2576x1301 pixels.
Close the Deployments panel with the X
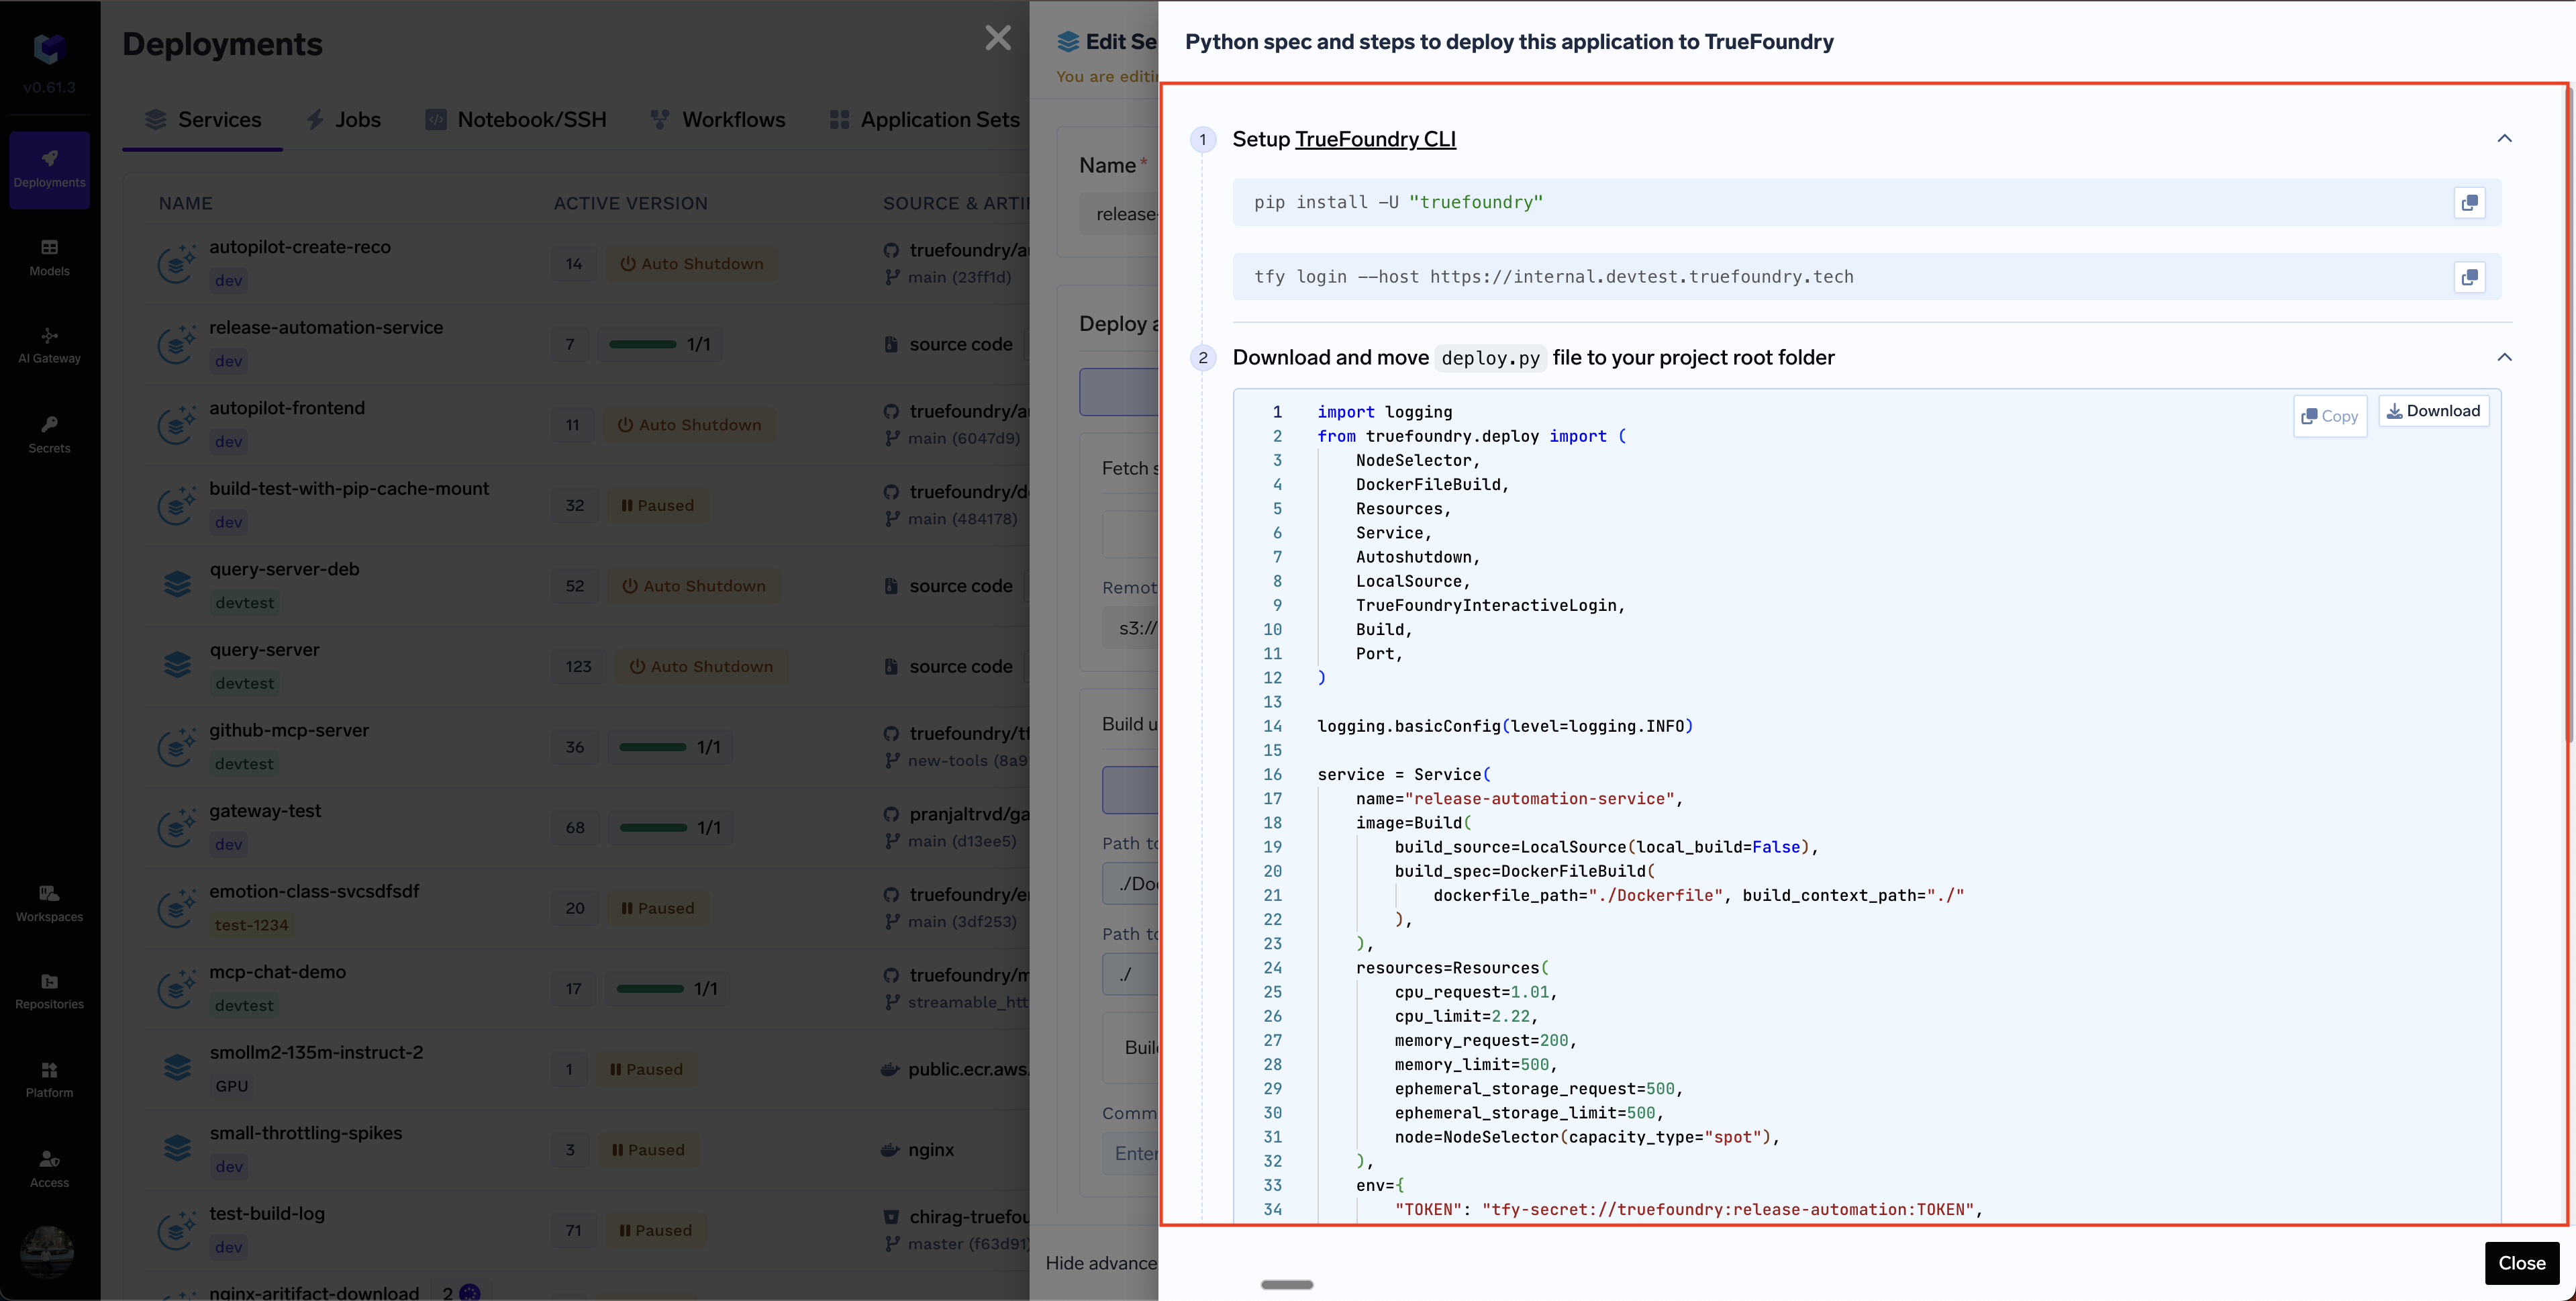[x=997, y=38]
